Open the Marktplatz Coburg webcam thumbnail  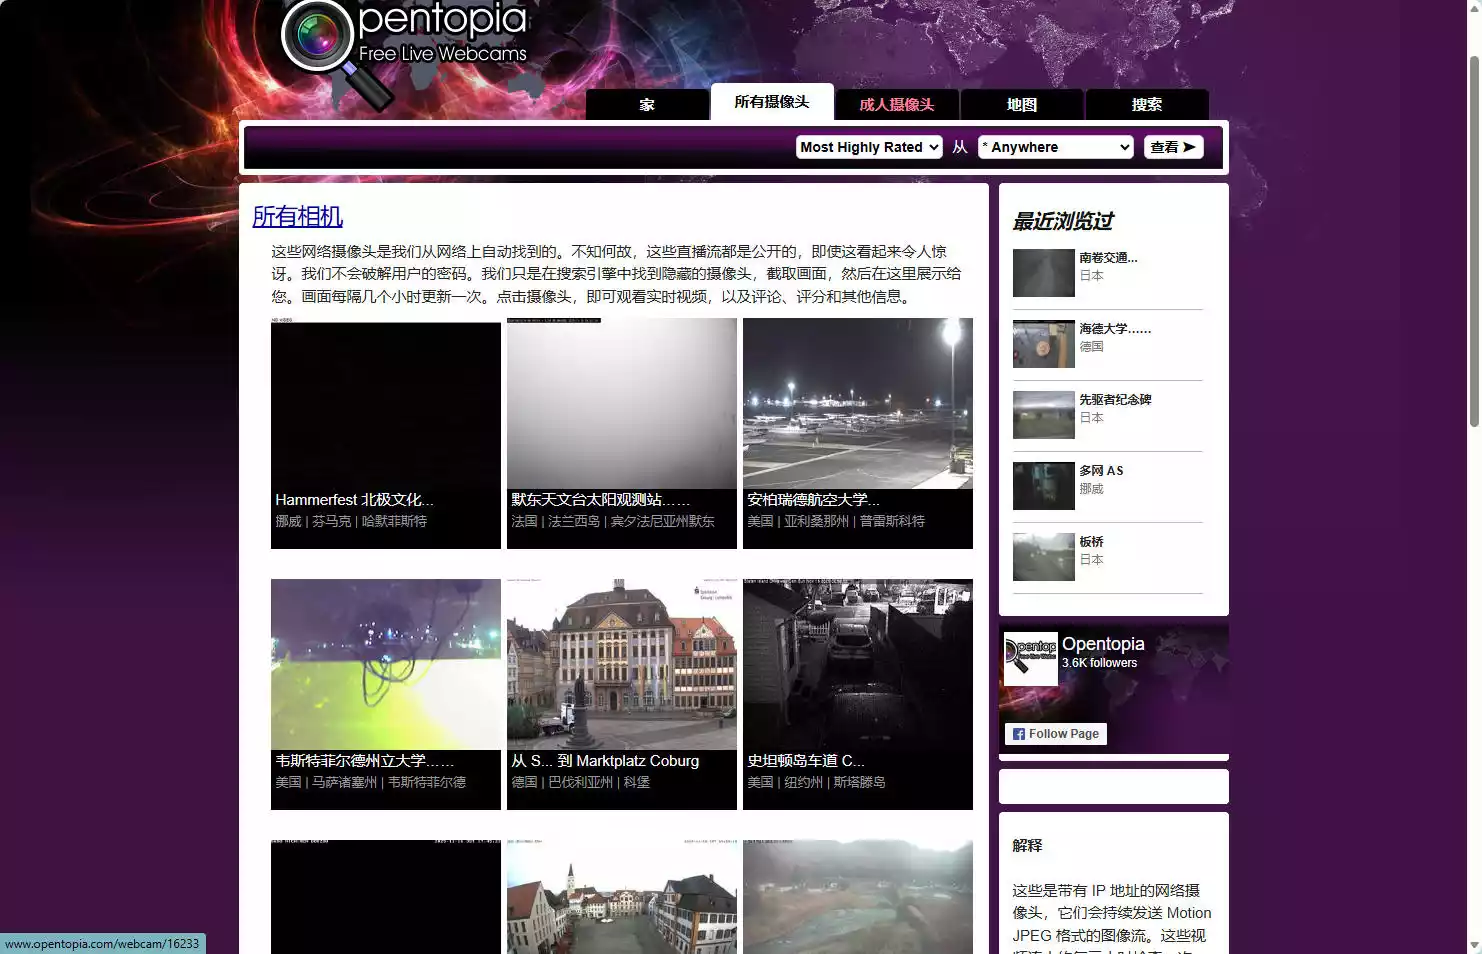point(622,665)
